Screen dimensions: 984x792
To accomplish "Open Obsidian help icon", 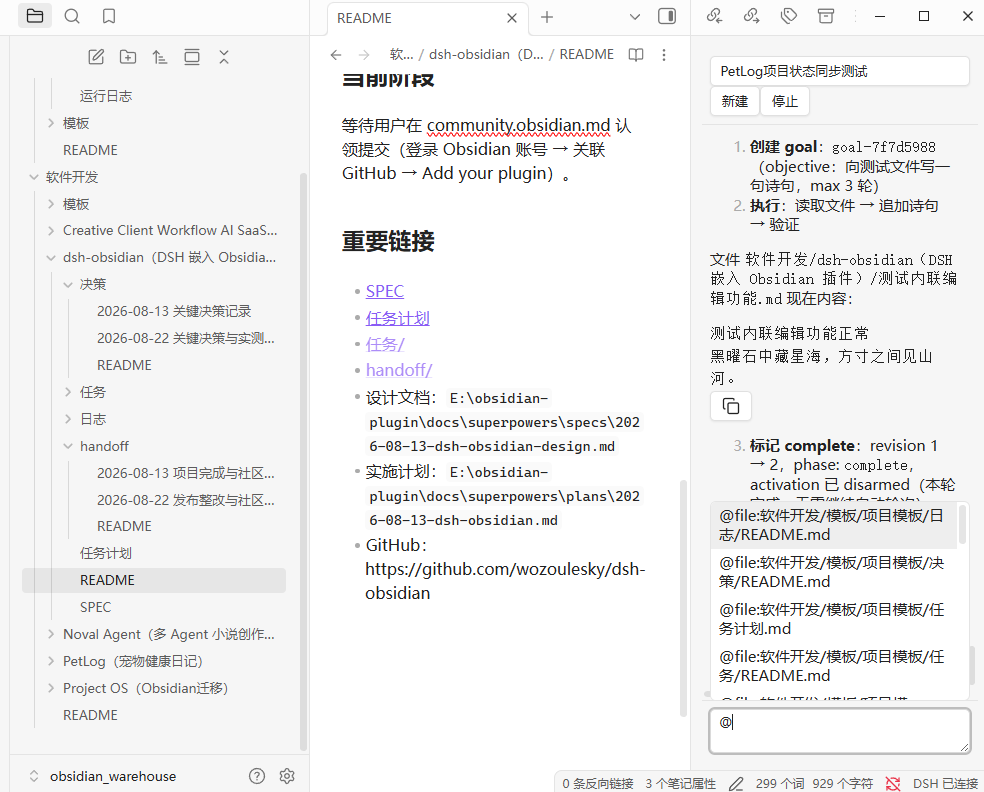I will coord(257,776).
